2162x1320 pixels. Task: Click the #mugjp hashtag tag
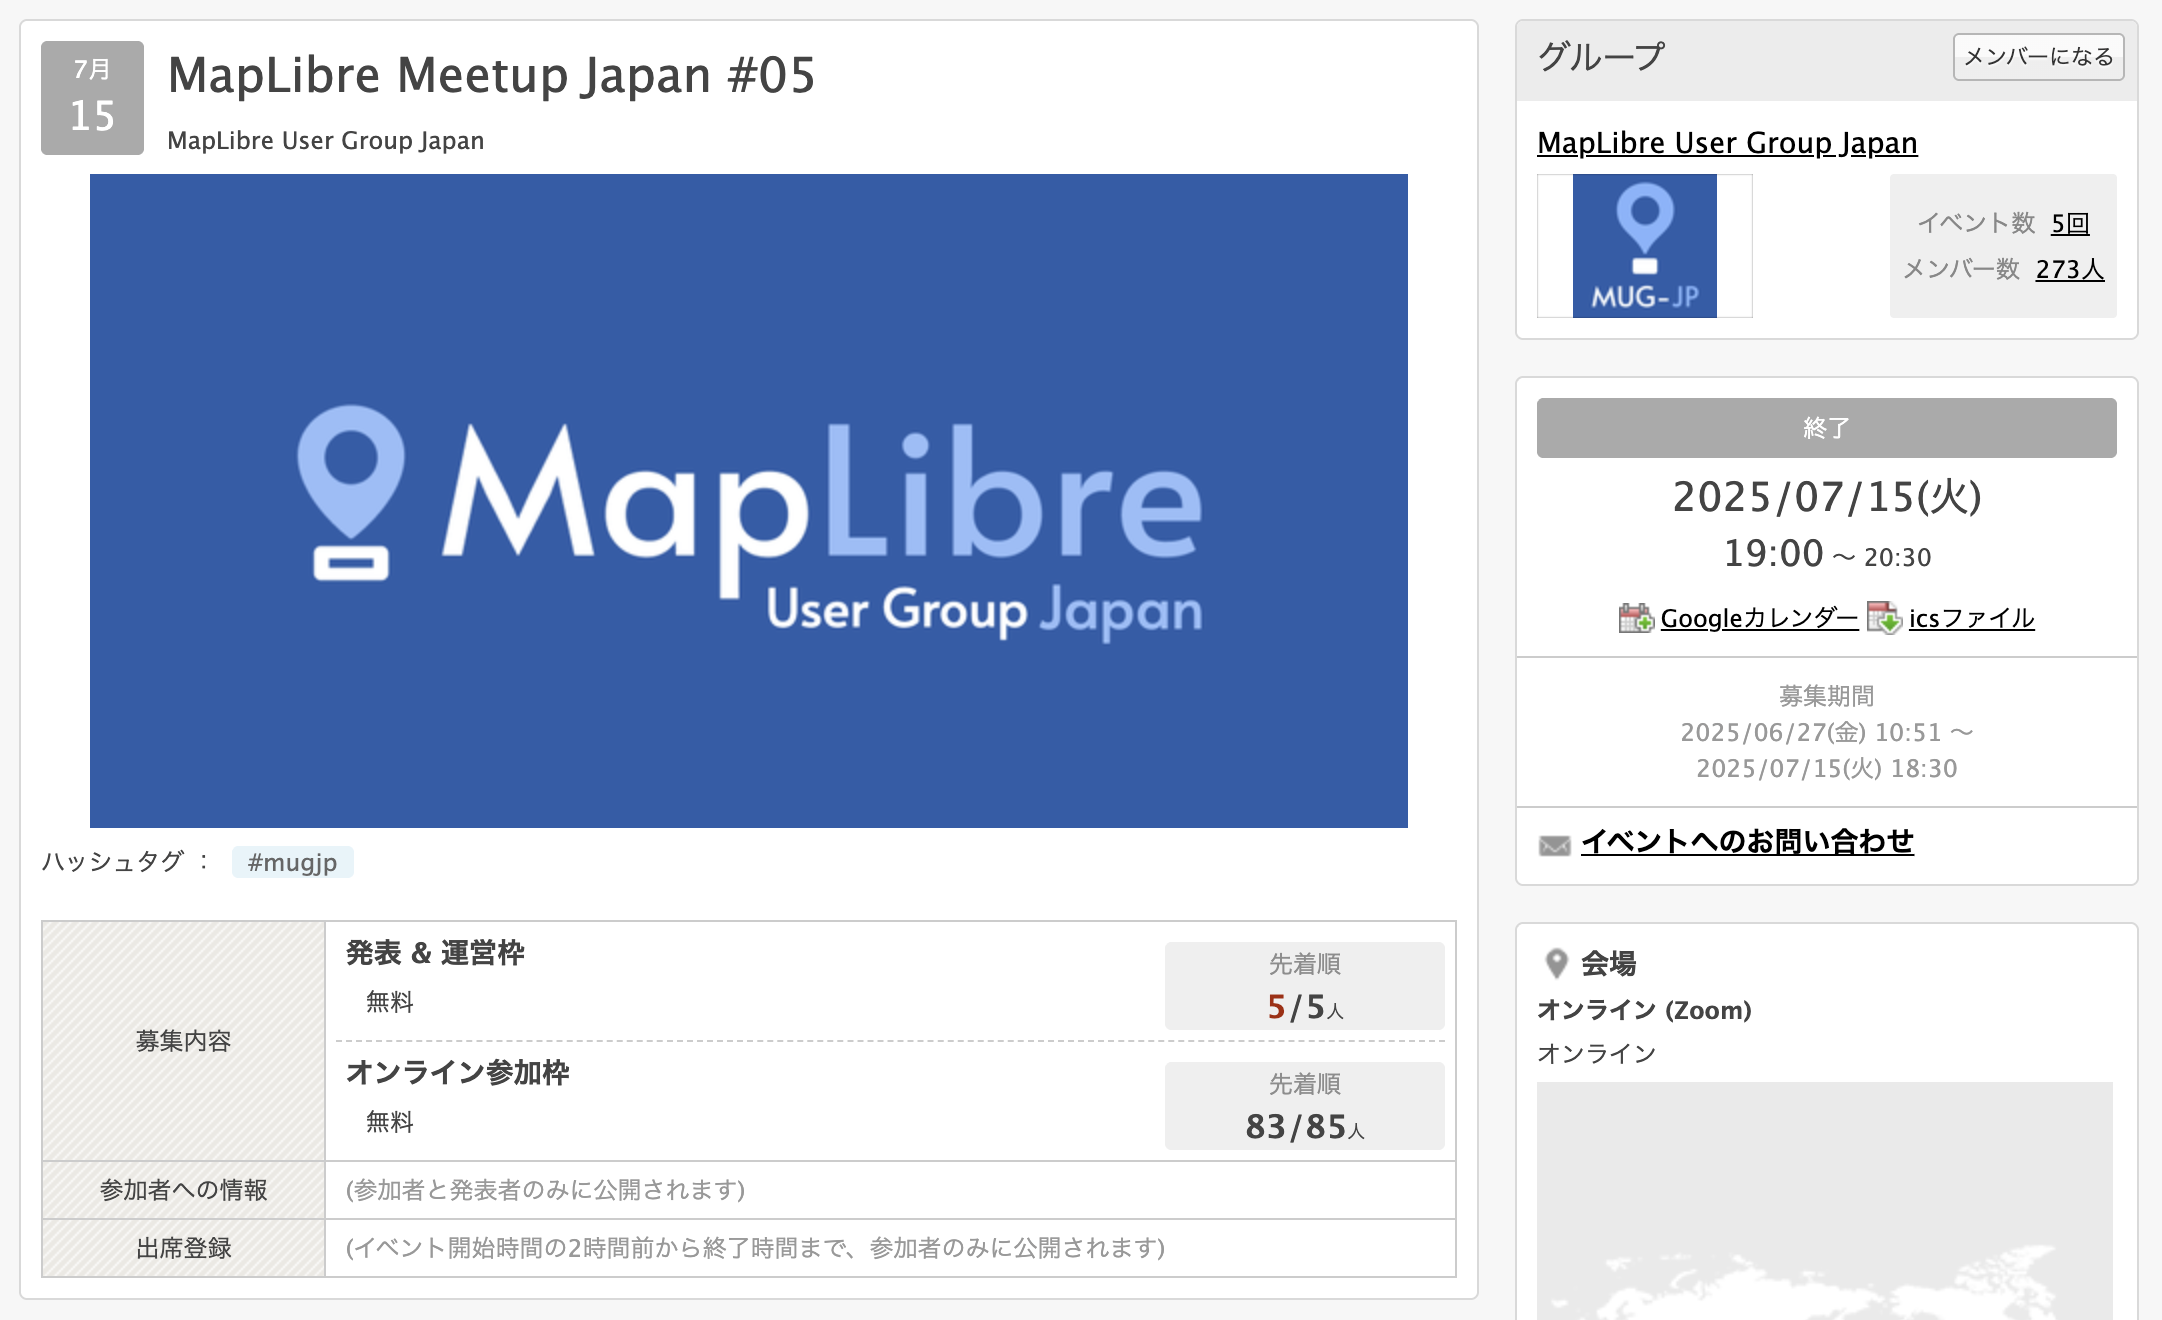tap(292, 862)
